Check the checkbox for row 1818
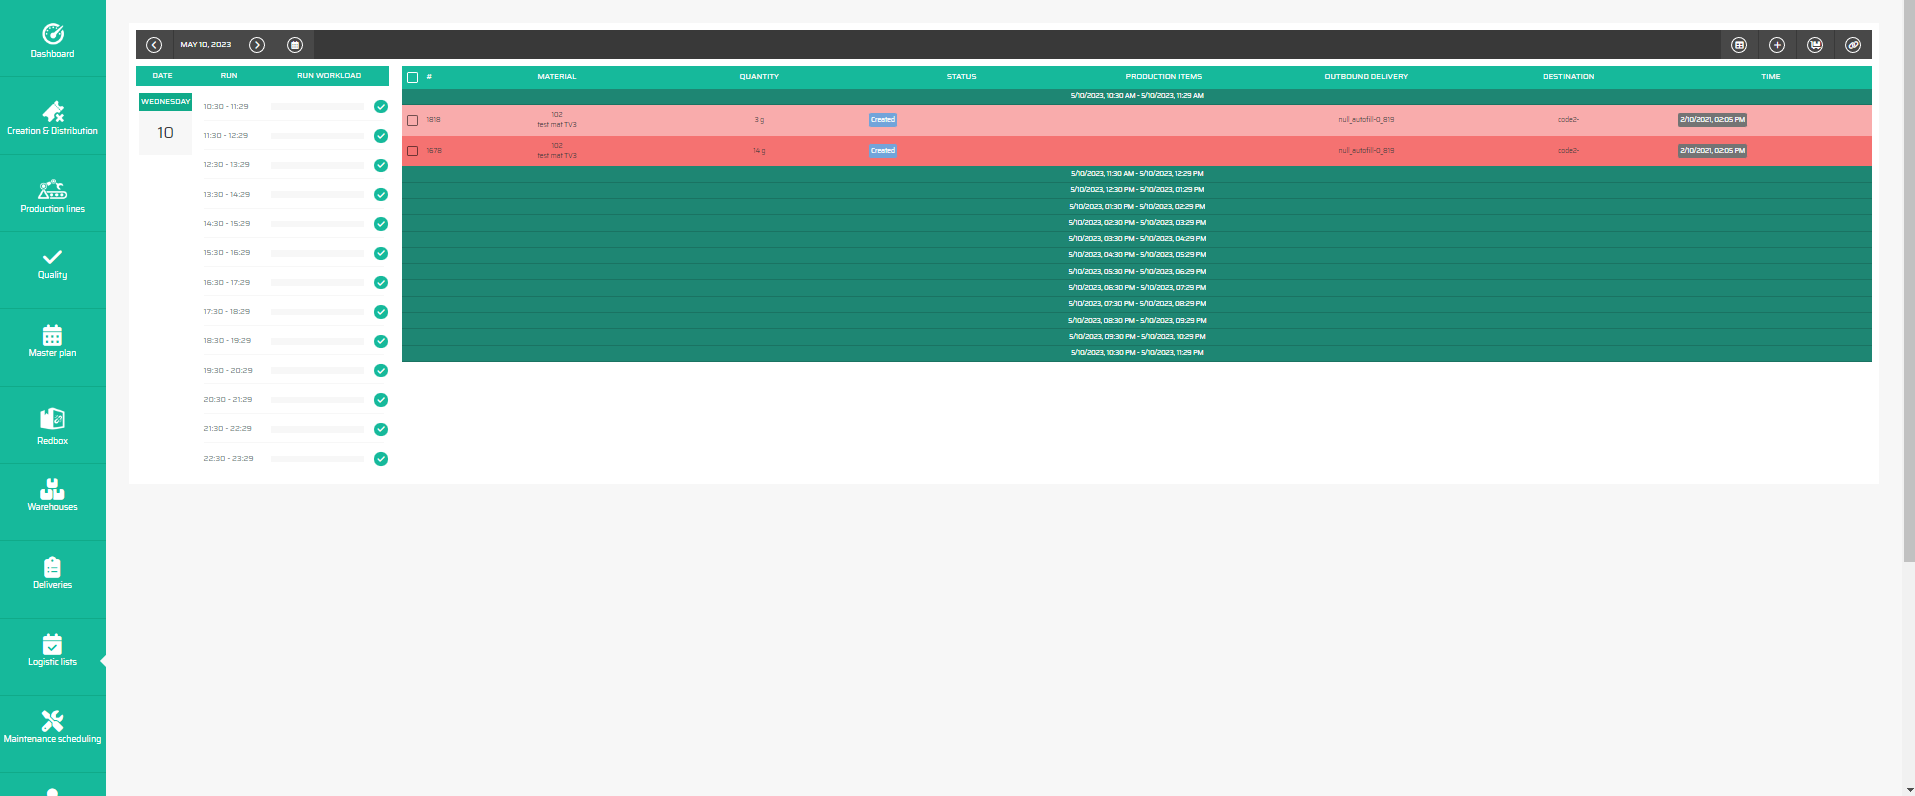 click(413, 120)
